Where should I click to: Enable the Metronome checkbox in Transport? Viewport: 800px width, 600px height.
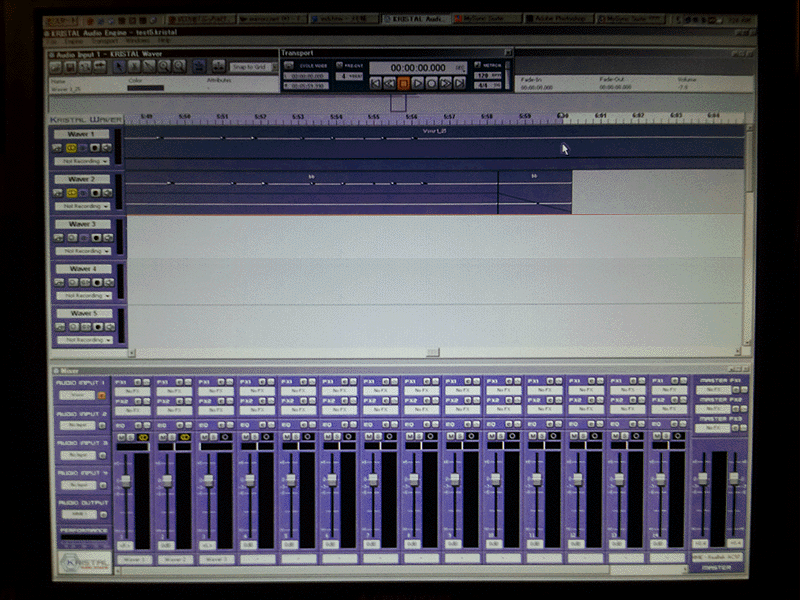click(x=479, y=65)
